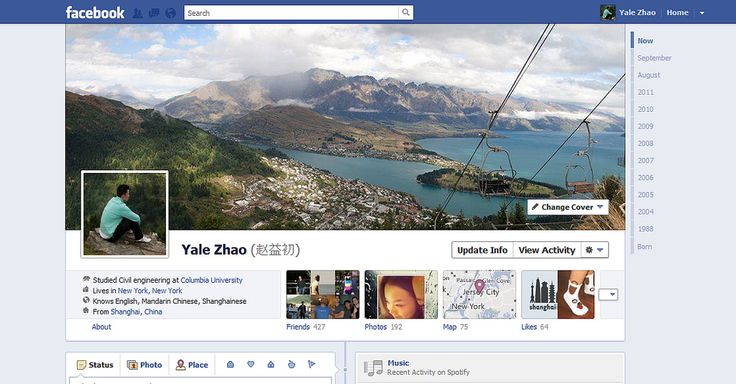The width and height of the screenshot is (736, 384).
Task: Click the Place pin icon
Action: [181, 365]
